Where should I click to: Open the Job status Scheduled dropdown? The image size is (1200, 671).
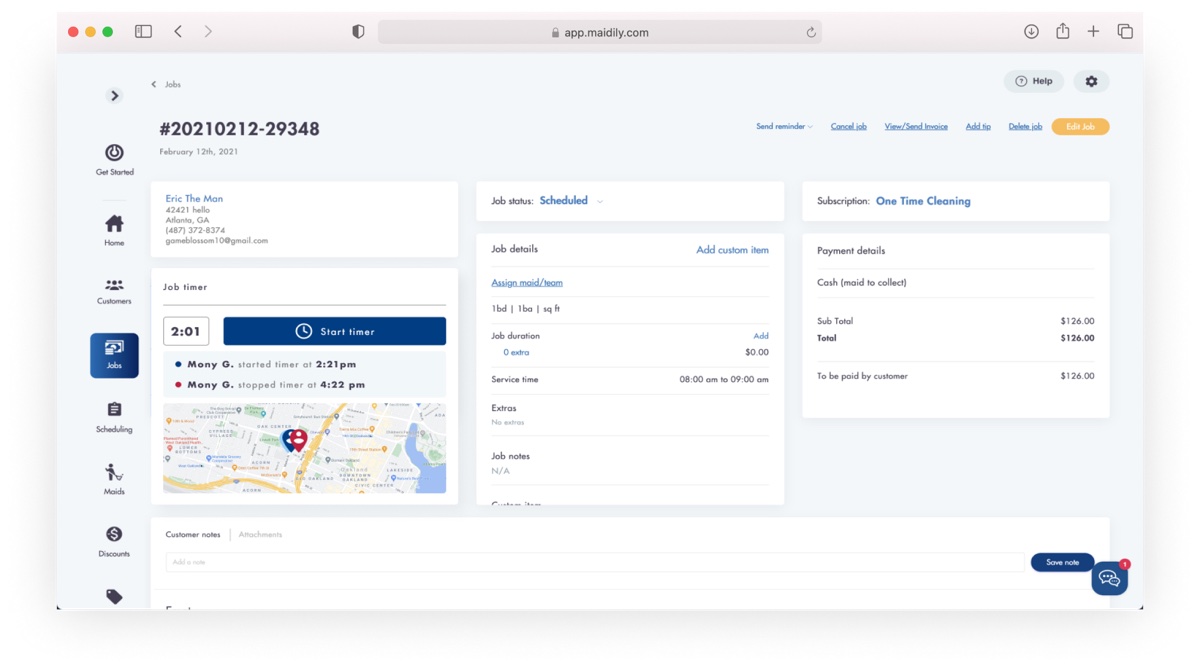pos(571,201)
